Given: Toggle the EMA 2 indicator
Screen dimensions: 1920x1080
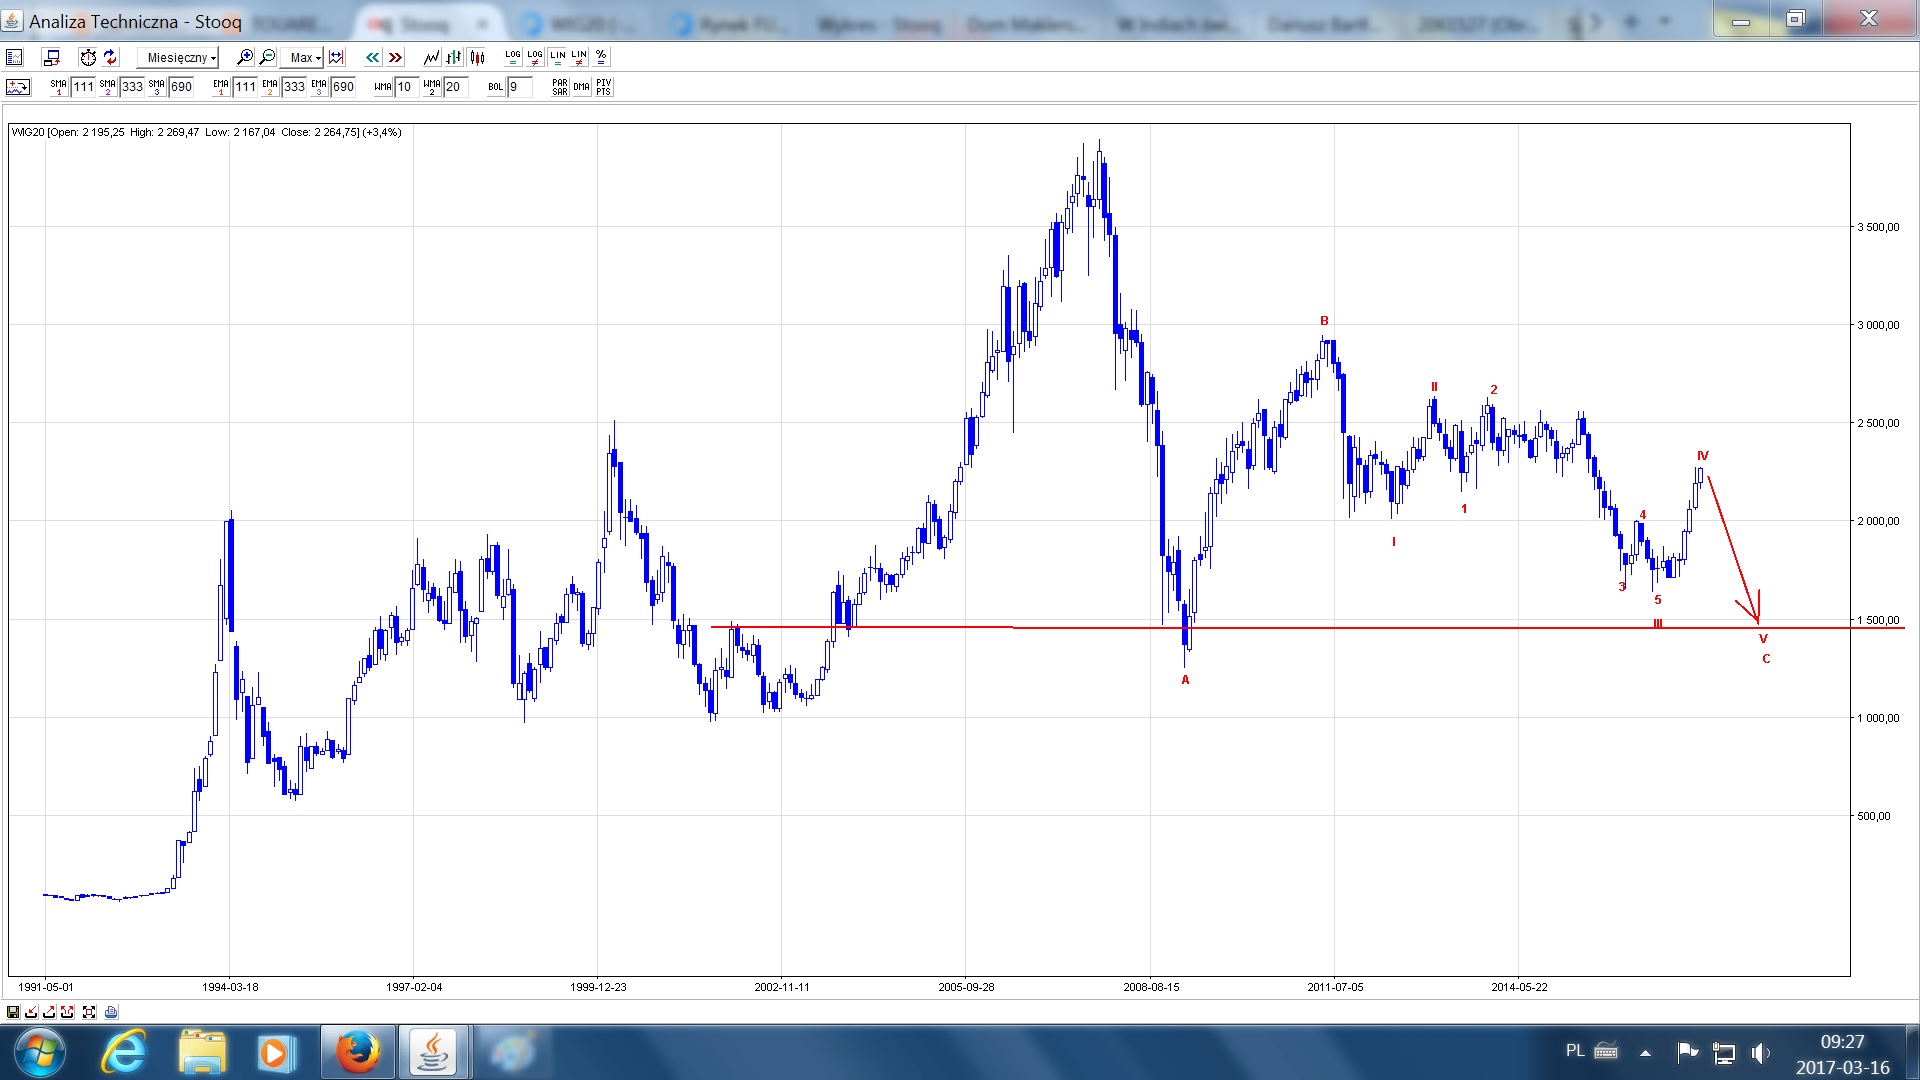Looking at the screenshot, I should pos(270,87).
